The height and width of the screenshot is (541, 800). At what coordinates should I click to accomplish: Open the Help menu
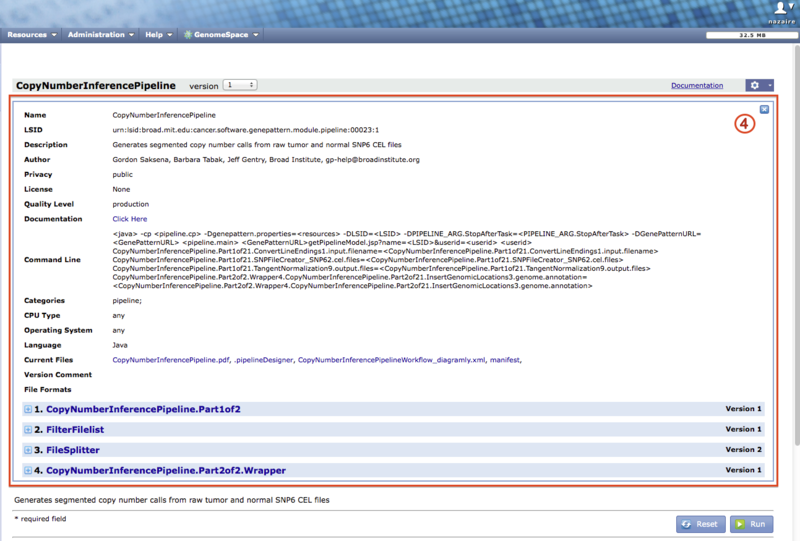(x=157, y=35)
